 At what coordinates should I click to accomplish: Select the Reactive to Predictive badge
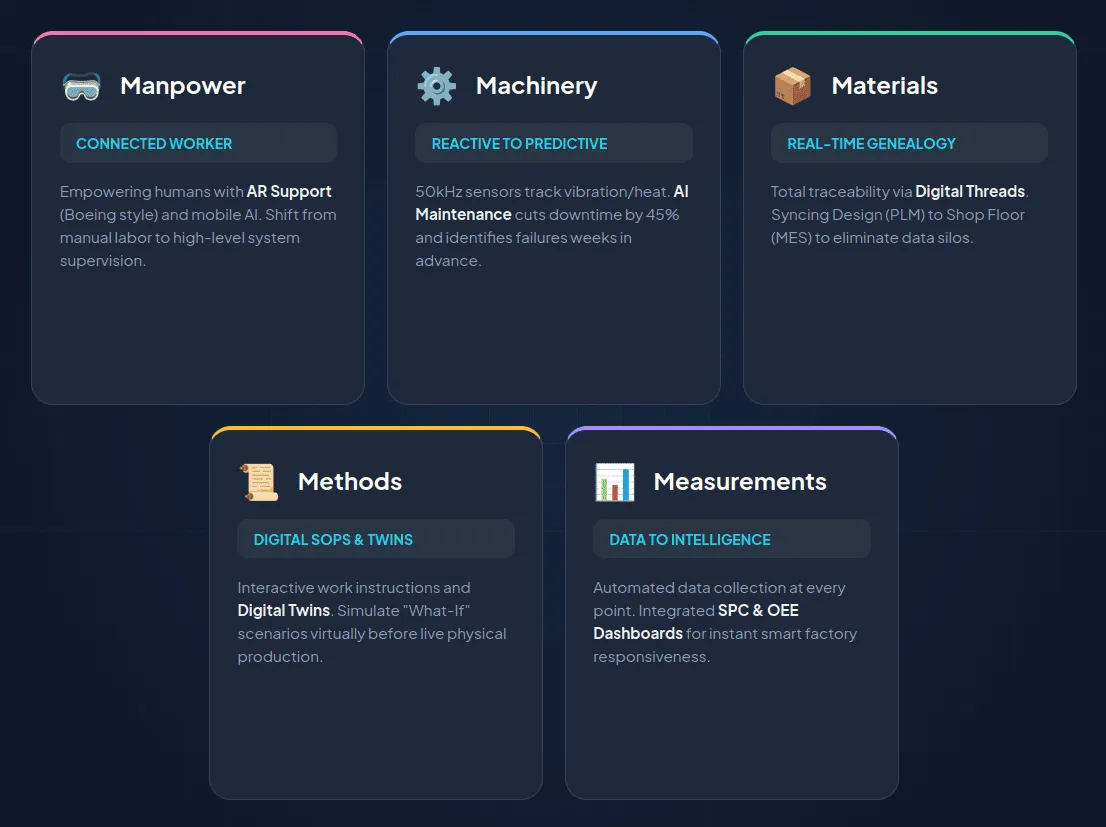tap(519, 143)
